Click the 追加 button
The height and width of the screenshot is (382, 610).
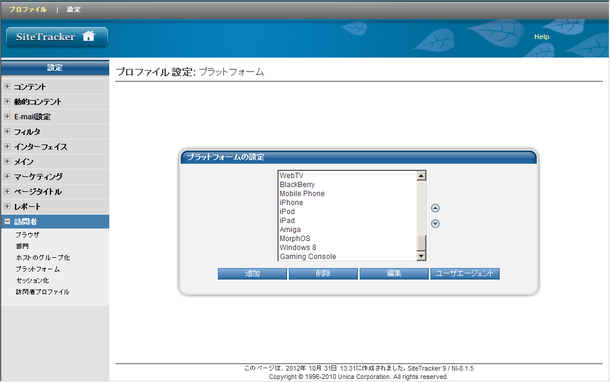pos(252,273)
